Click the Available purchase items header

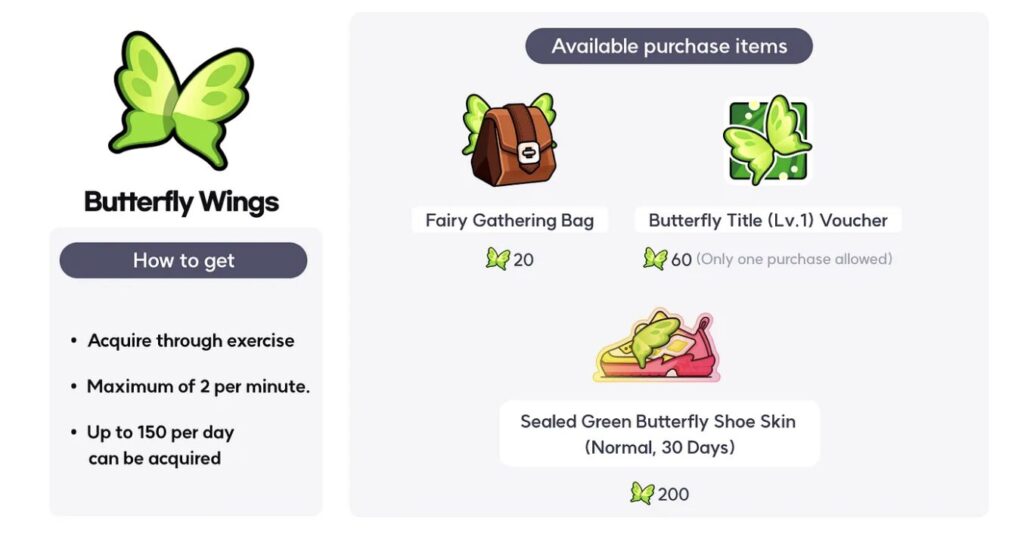(669, 46)
